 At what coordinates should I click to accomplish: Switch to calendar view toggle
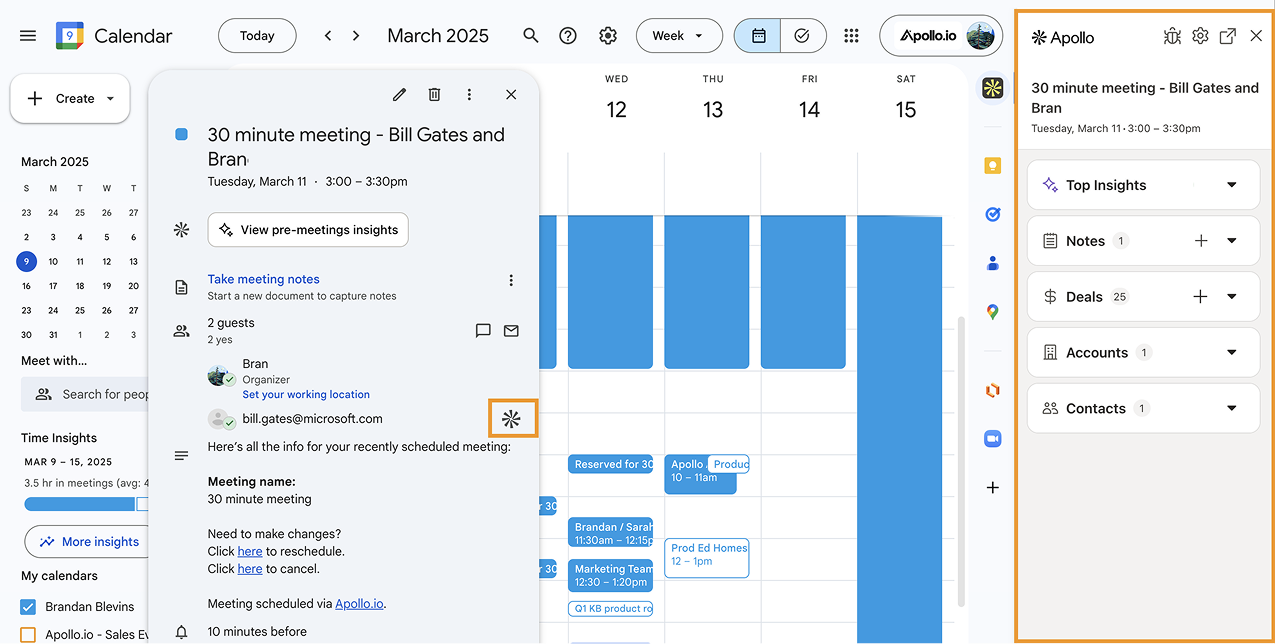758,36
